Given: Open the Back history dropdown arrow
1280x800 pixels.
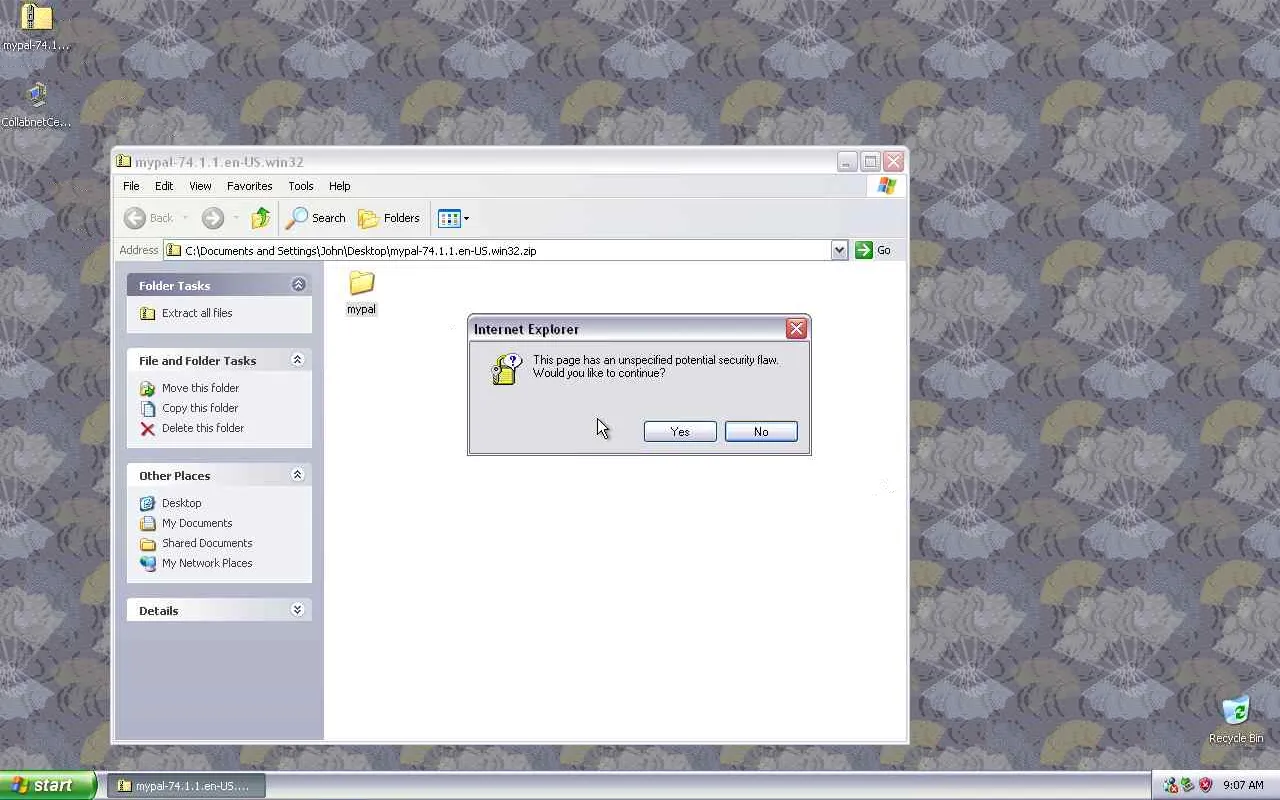Looking at the screenshot, I should pos(185,218).
